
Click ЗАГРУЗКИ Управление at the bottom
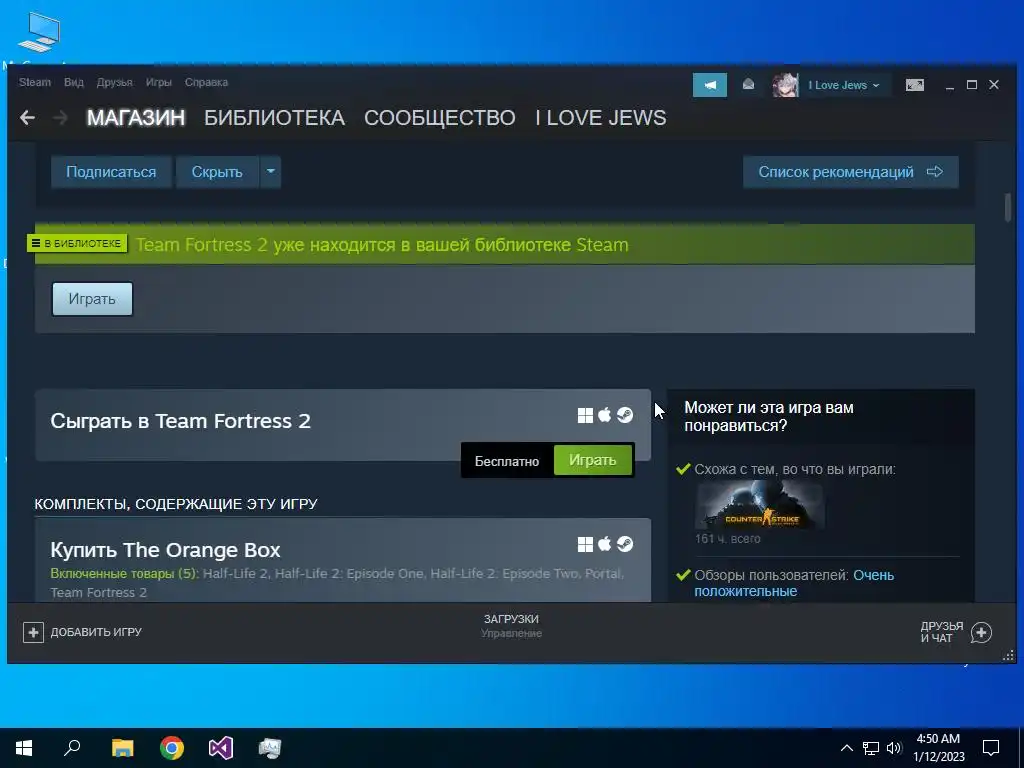click(511, 626)
